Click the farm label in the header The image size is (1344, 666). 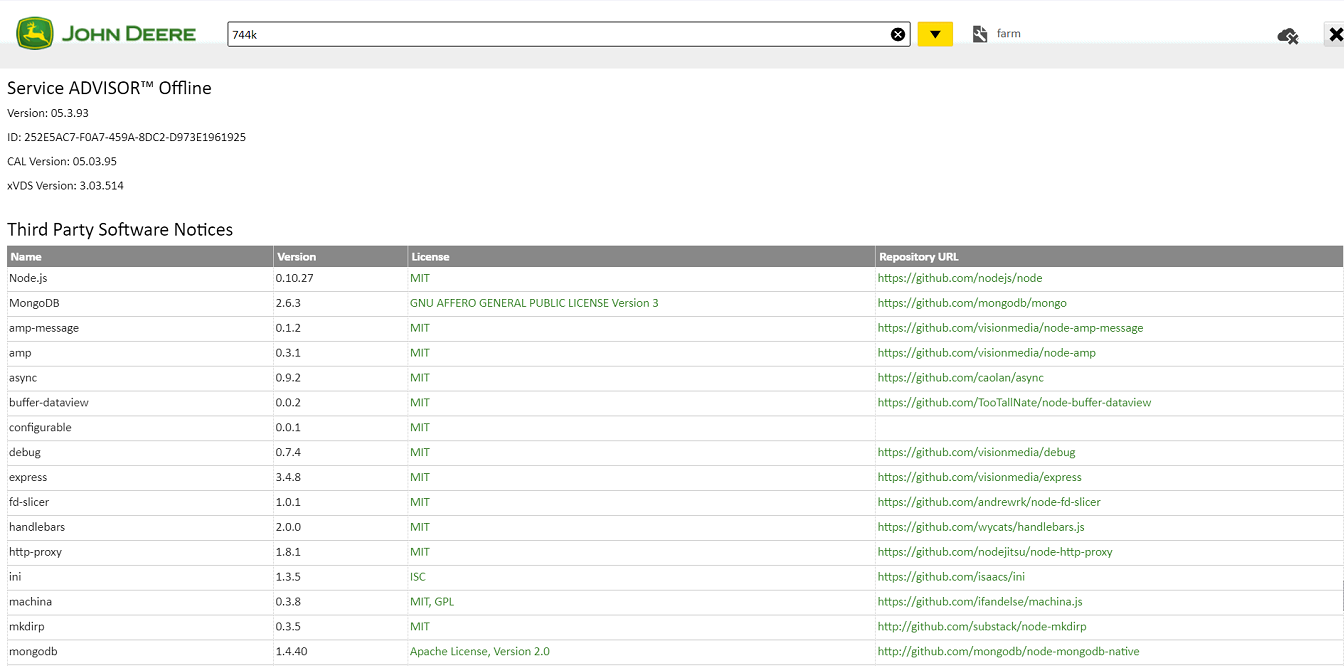(1008, 34)
